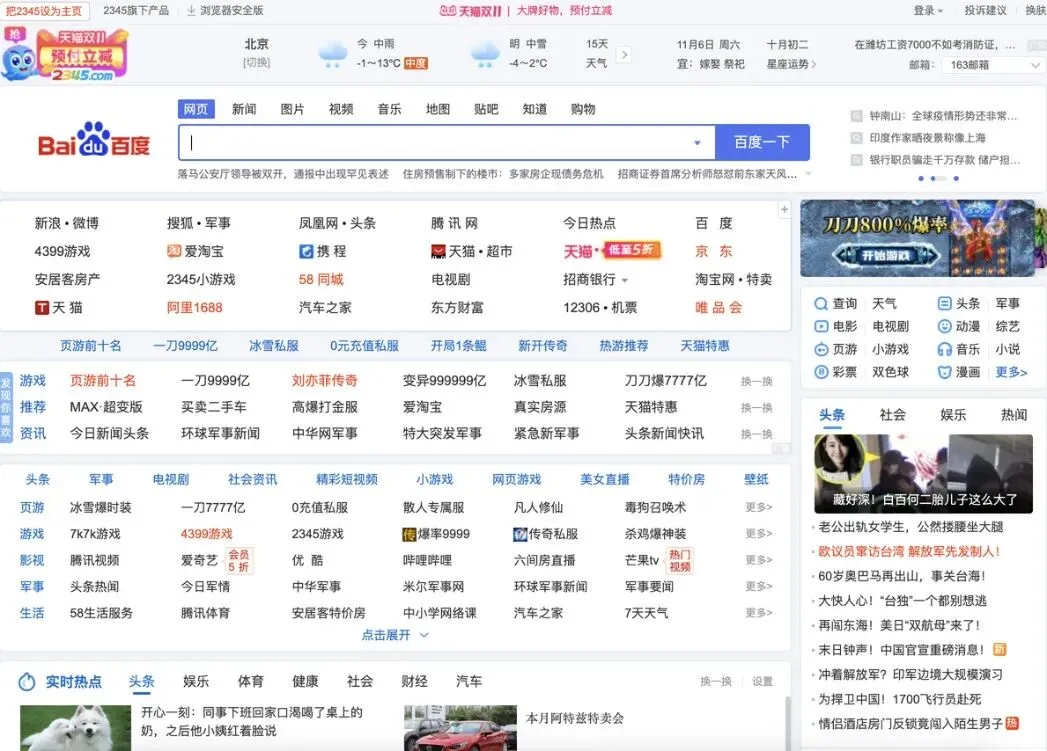Open the 携程 site link

coord(323,251)
